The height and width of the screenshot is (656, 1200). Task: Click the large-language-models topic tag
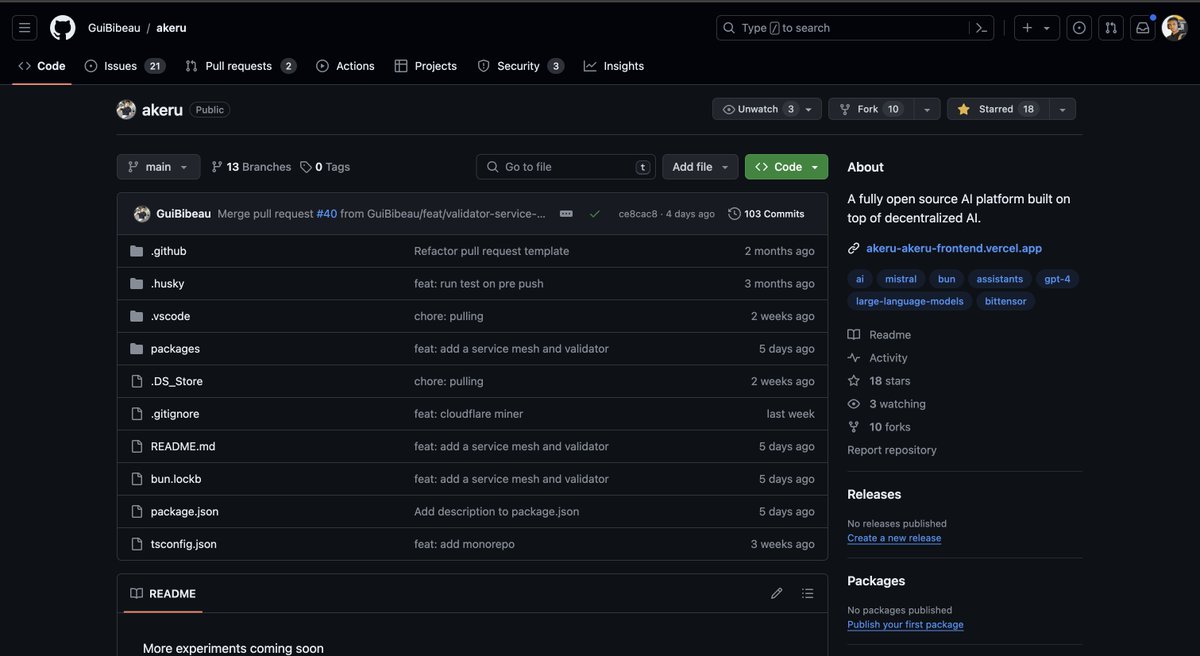tap(909, 301)
